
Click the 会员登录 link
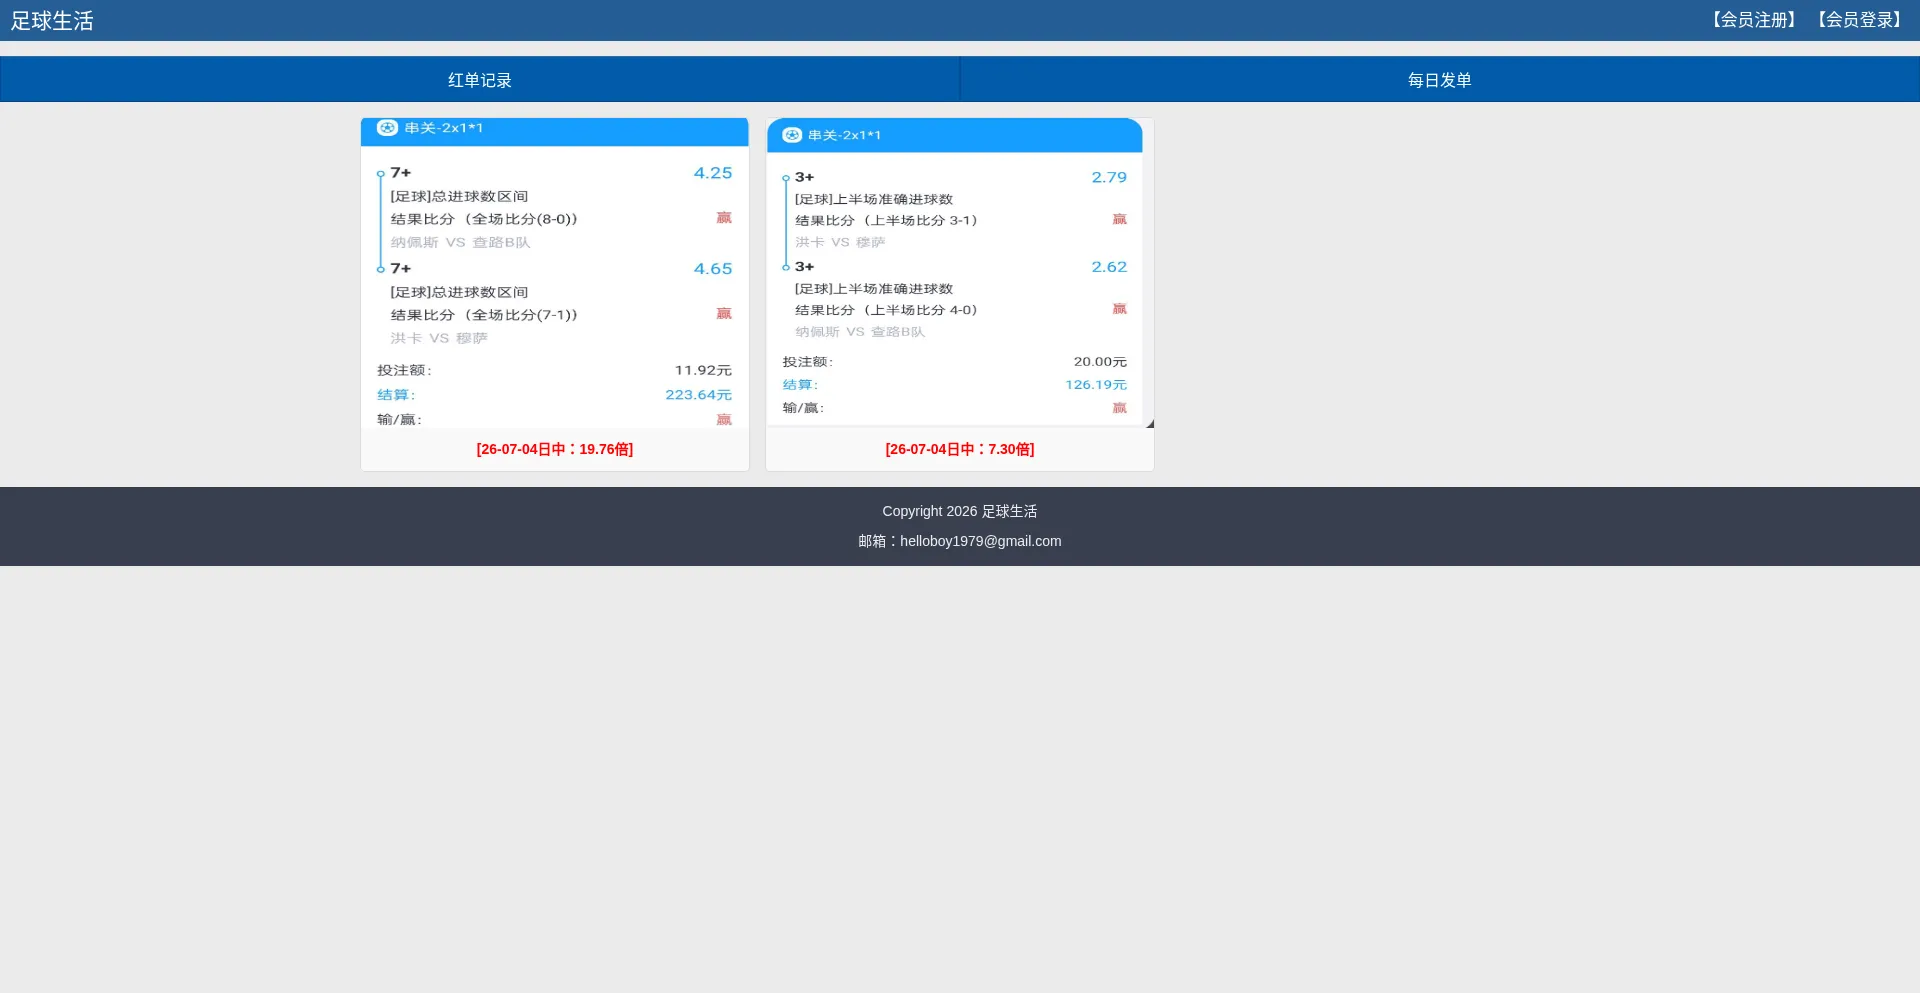coord(1860,20)
